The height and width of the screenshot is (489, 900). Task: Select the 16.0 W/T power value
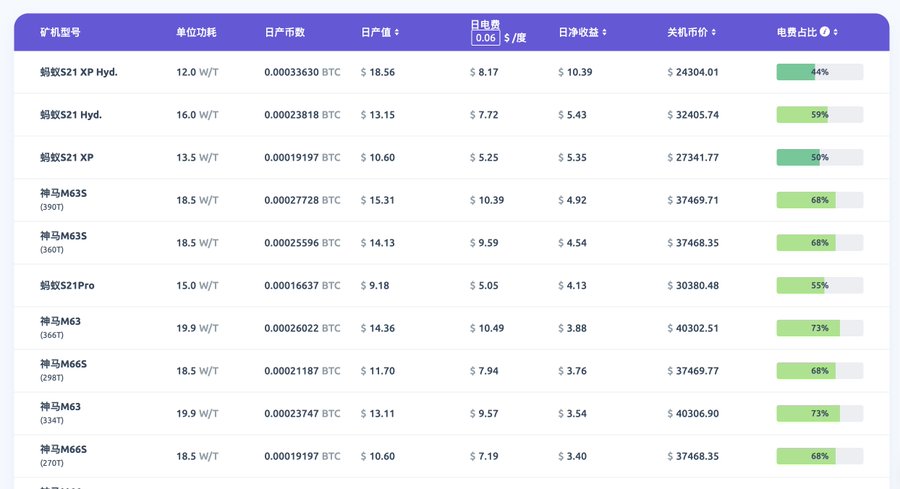click(197, 115)
